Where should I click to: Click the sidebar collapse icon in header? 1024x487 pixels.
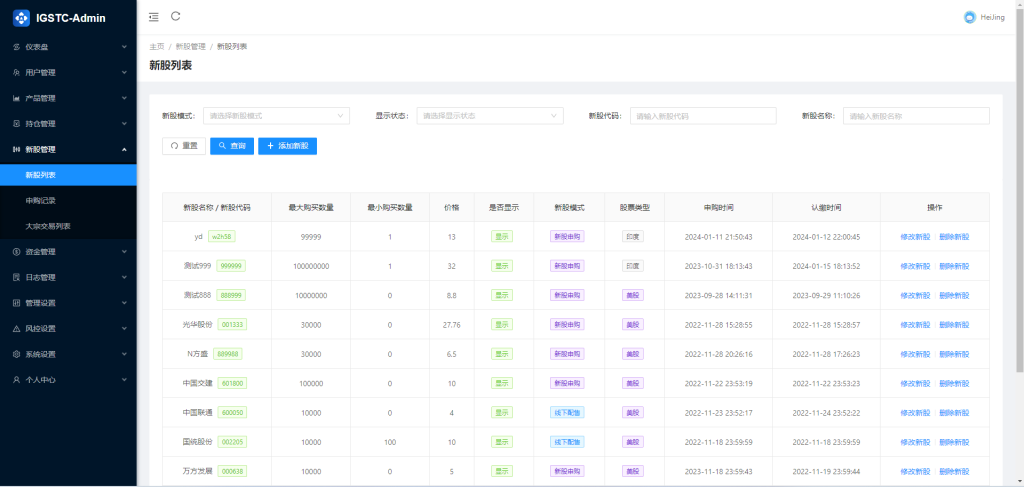153,17
